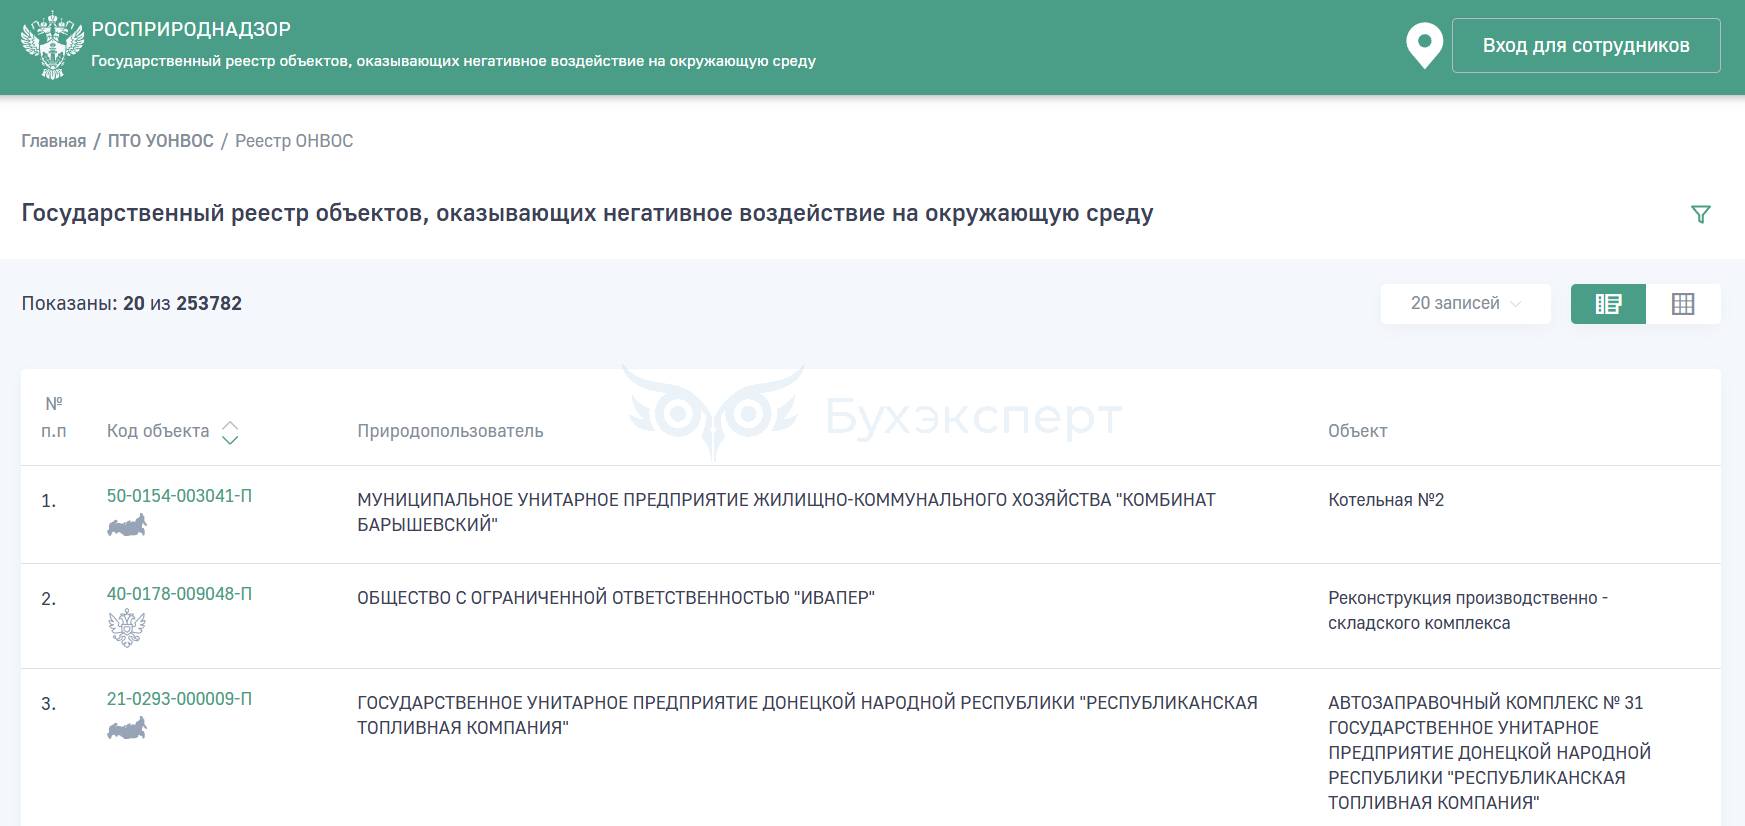This screenshot has width=1745, height=826.
Task: Open object code 21-0293-000009-П
Action: coord(179,699)
